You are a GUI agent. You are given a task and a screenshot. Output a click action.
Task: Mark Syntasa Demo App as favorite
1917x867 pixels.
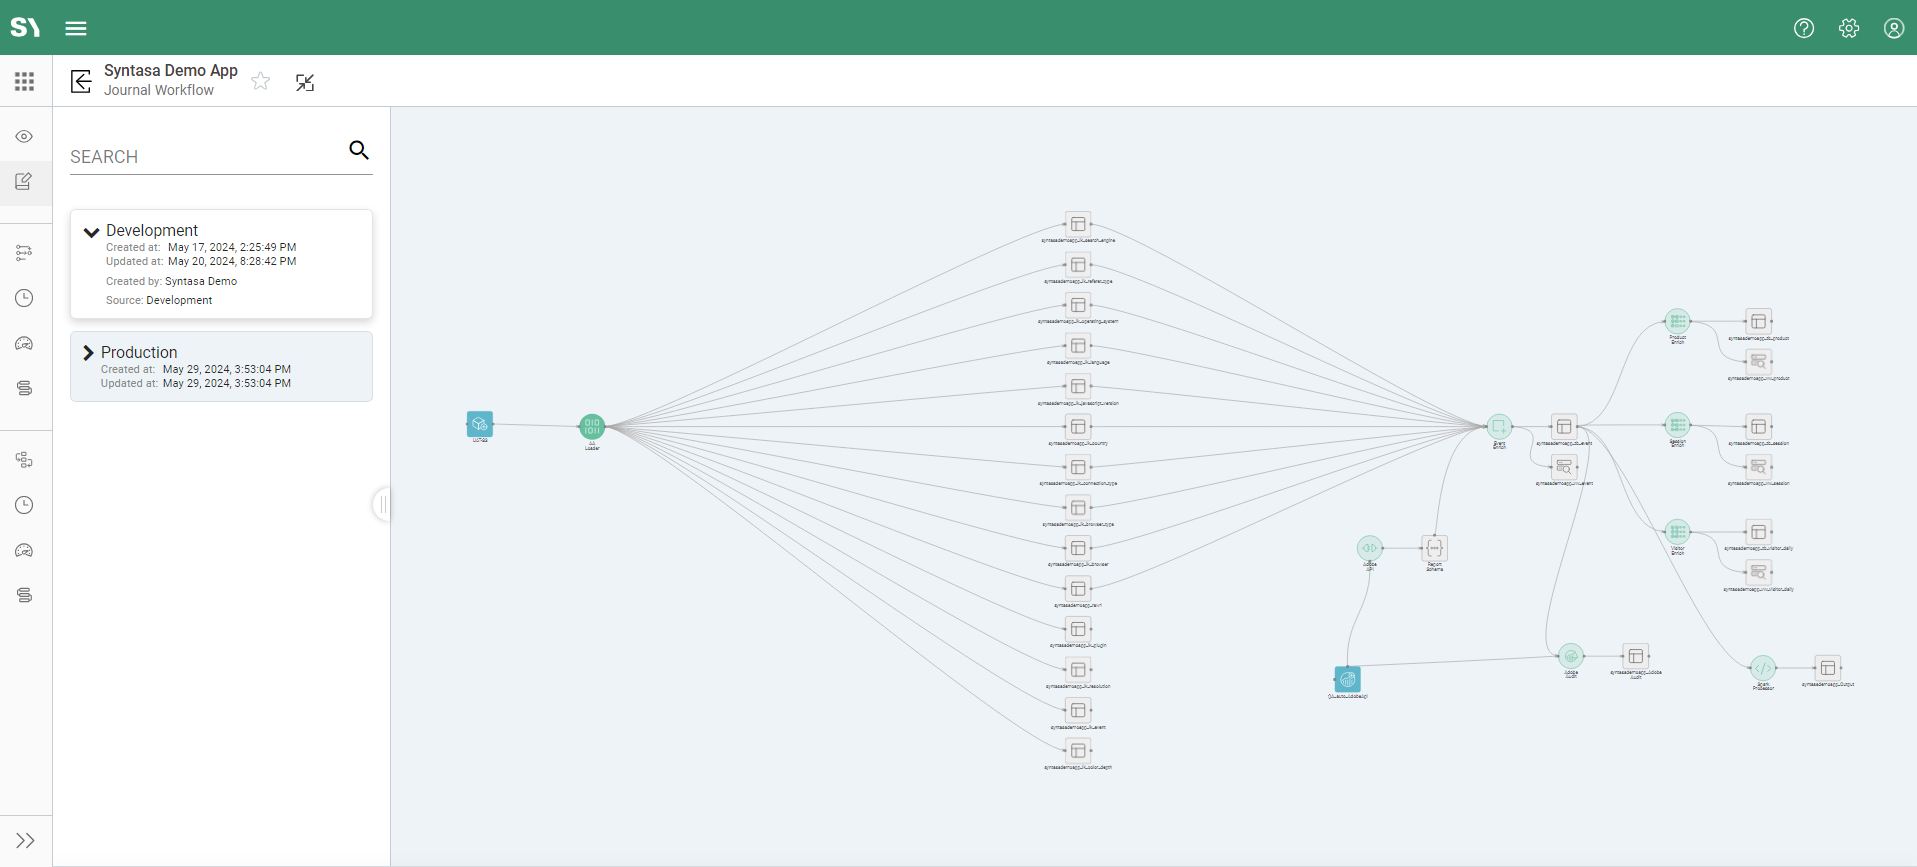(x=261, y=82)
